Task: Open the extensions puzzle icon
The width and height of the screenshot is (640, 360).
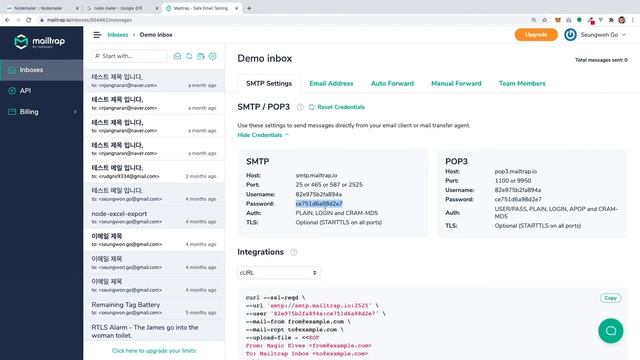Action: [611, 20]
